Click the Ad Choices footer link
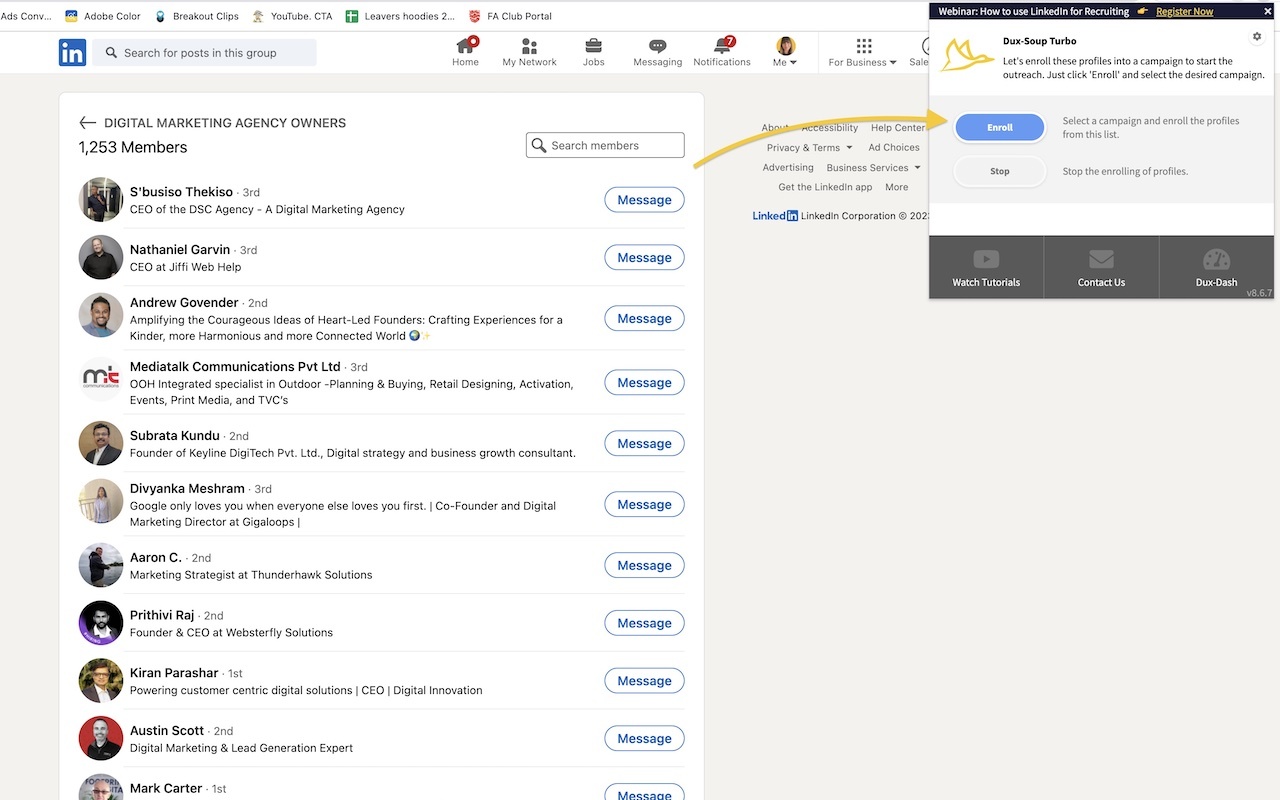 894,148
